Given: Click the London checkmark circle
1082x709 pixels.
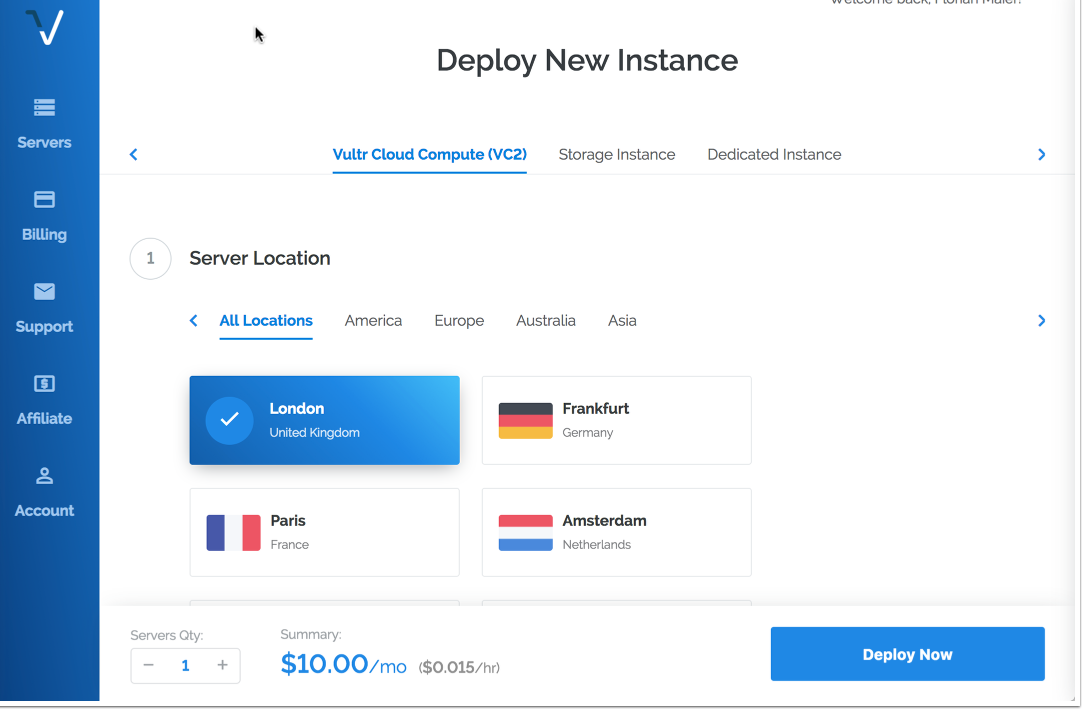Looking at the screenshot, I should (230, 420).
